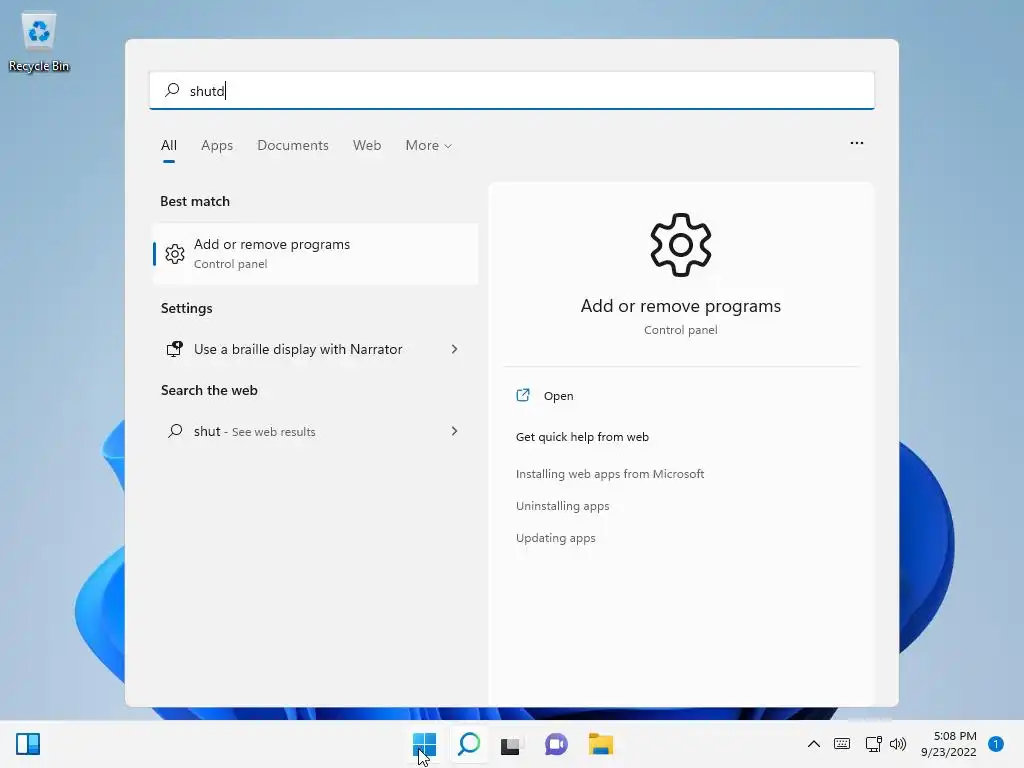Click the Search the web heading
Image resolution: width=1024 pixels, height=768 pixels.
pos(209,391)
